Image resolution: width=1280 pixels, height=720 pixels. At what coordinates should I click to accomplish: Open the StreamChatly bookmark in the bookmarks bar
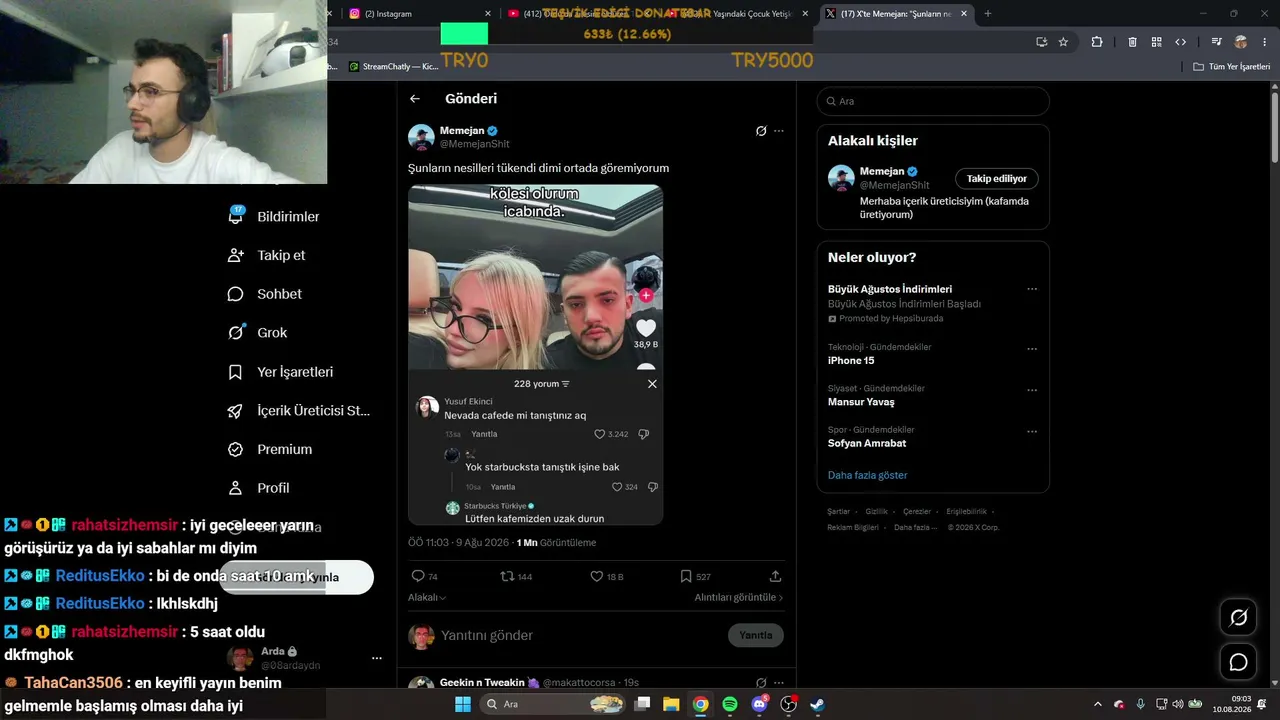click(393, 67)
